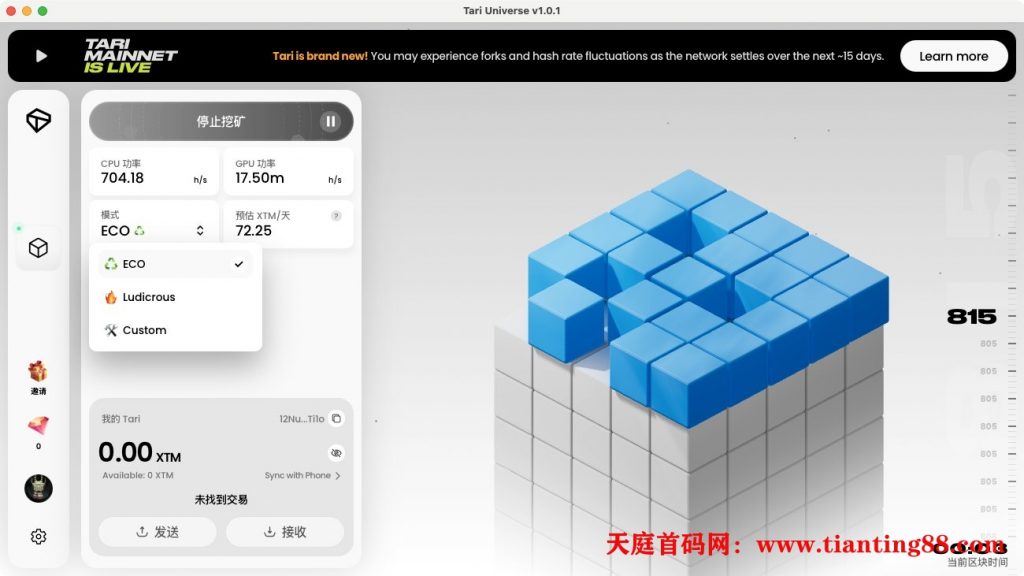Screen dimensions: 1024x576
Task: Toggle balance visibility eye icon
Action: (x=336, y=453)
